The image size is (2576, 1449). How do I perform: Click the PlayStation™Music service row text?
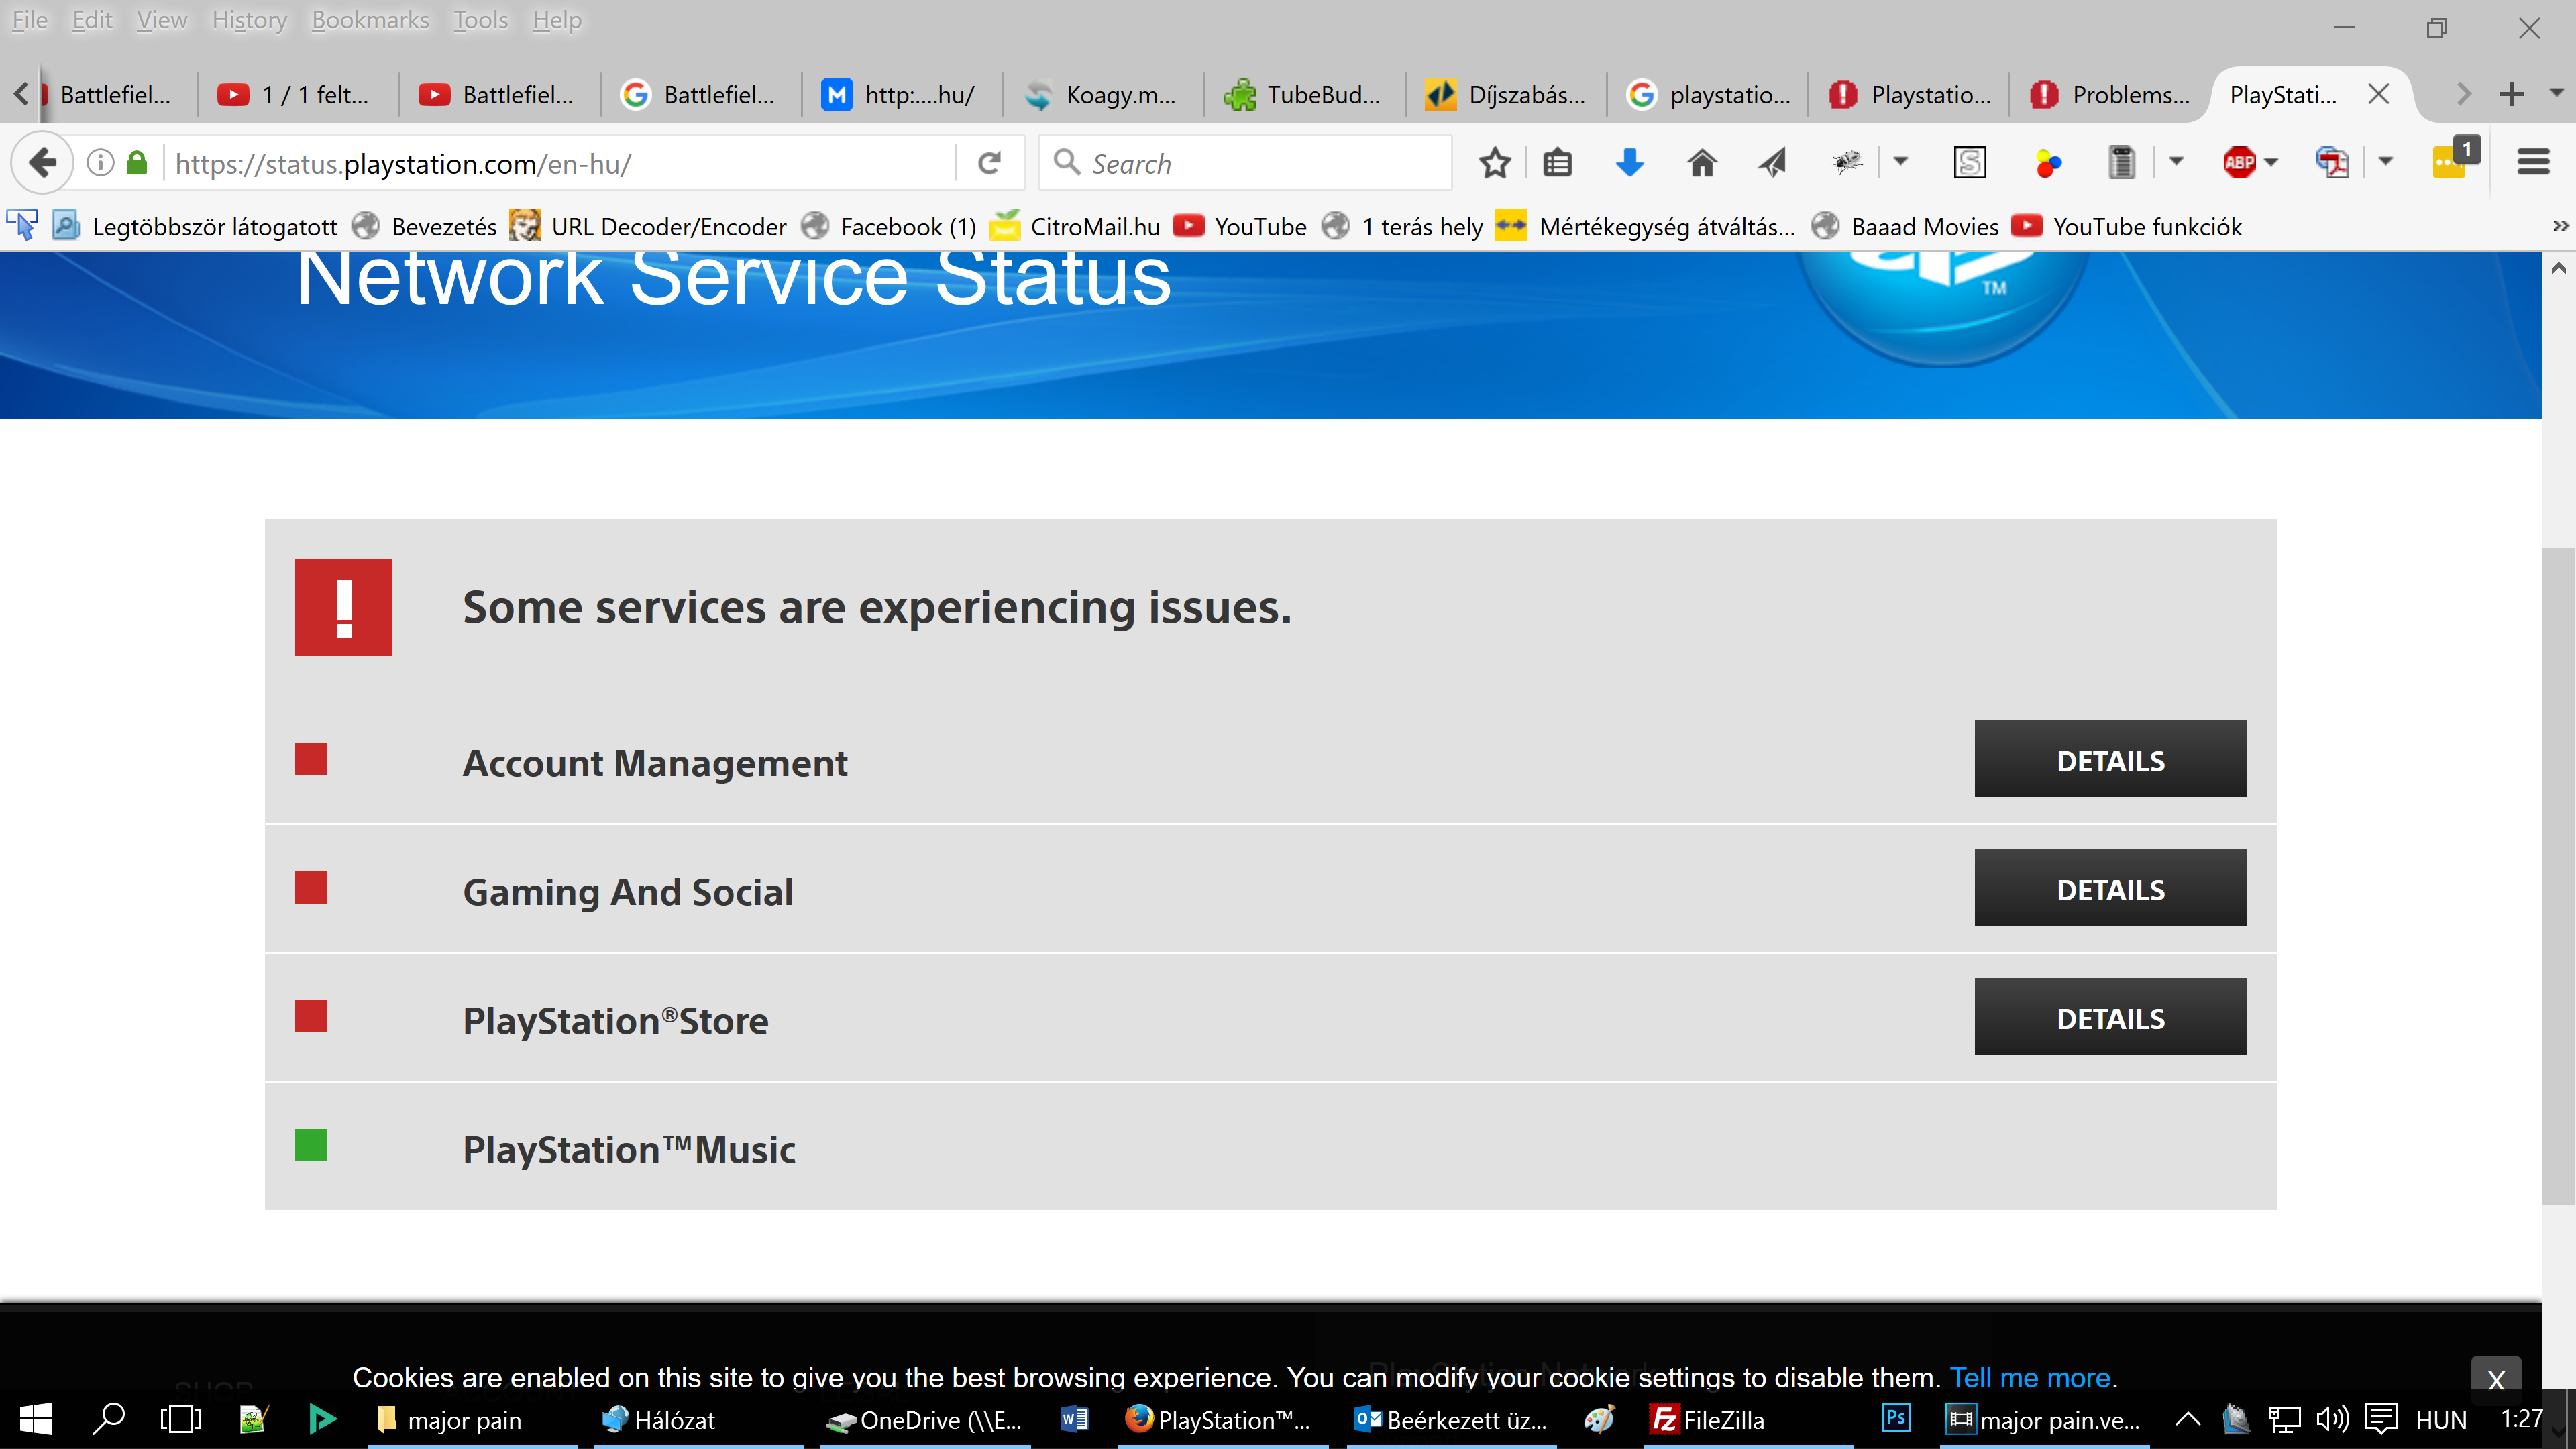[629, 1149]
